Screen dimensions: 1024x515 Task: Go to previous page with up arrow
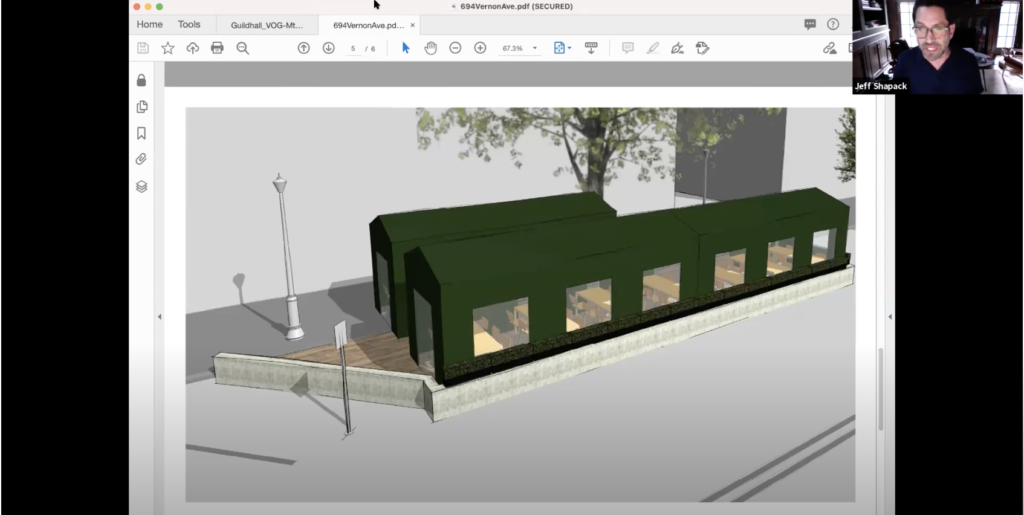pos(304,48)
